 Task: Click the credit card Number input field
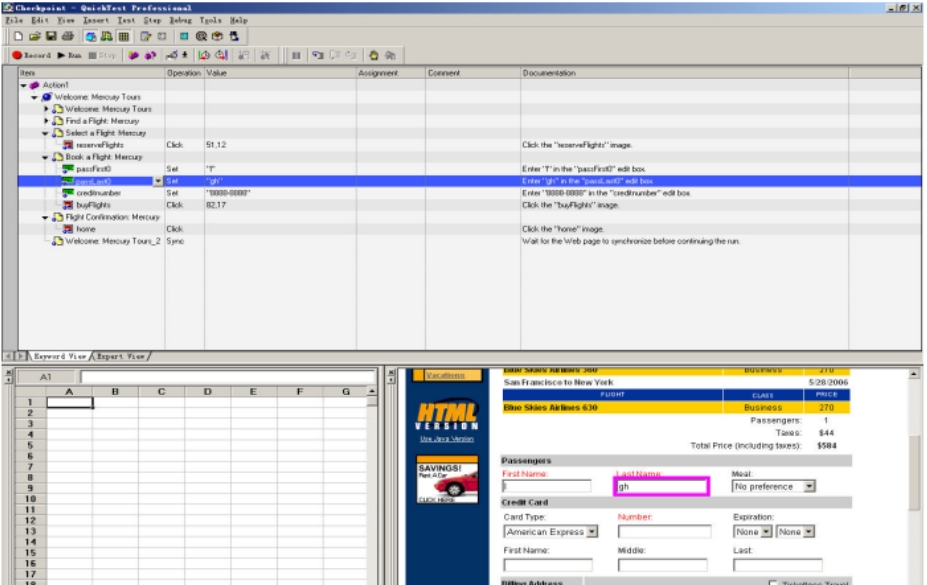665,532
